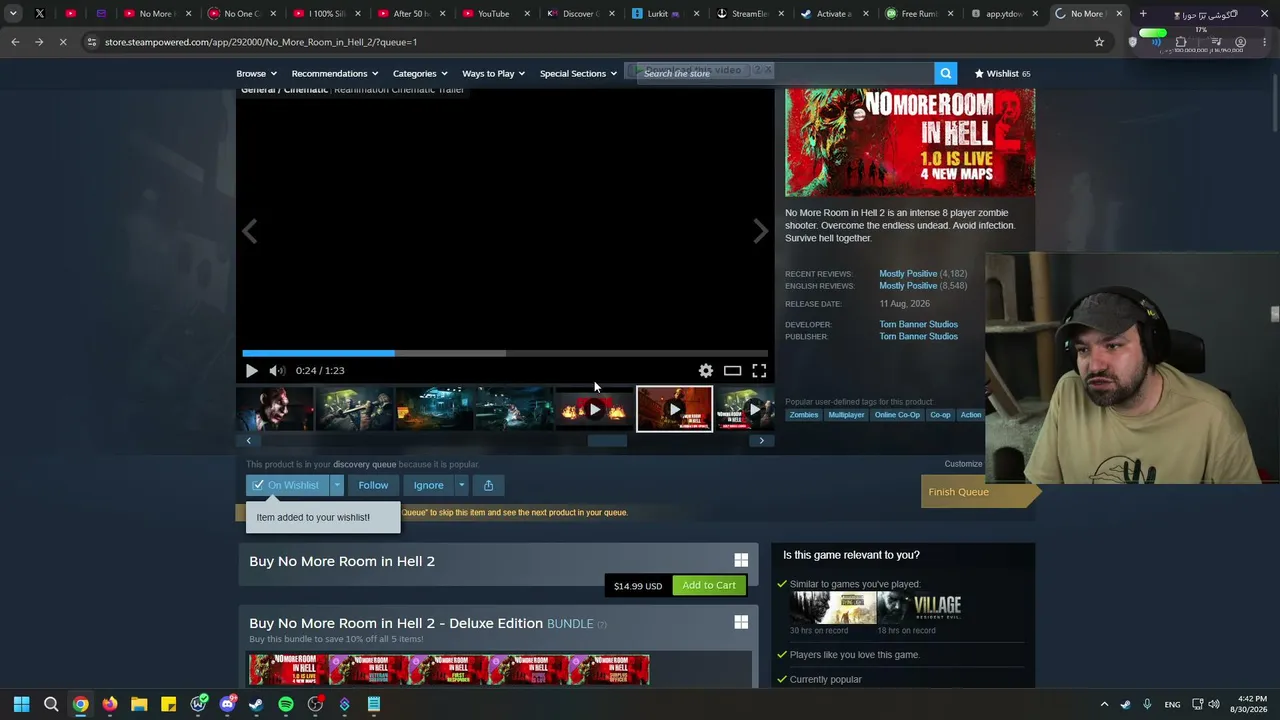Stop loading the page

[x=62, y=42]
